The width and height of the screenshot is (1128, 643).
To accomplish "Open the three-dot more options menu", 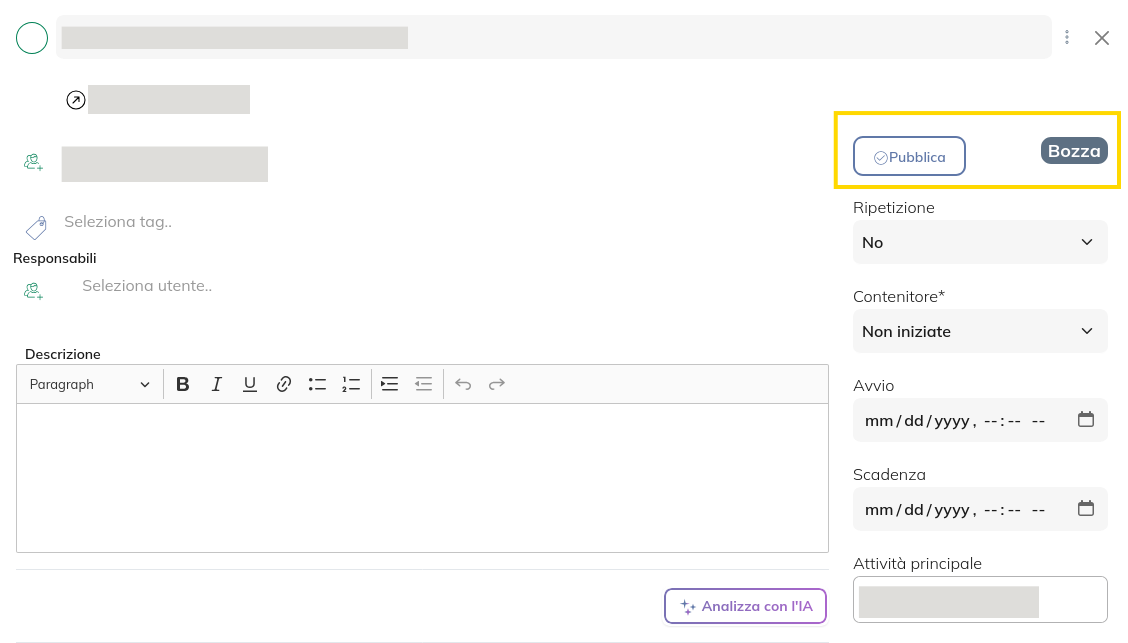I will tap(1067, 38).
